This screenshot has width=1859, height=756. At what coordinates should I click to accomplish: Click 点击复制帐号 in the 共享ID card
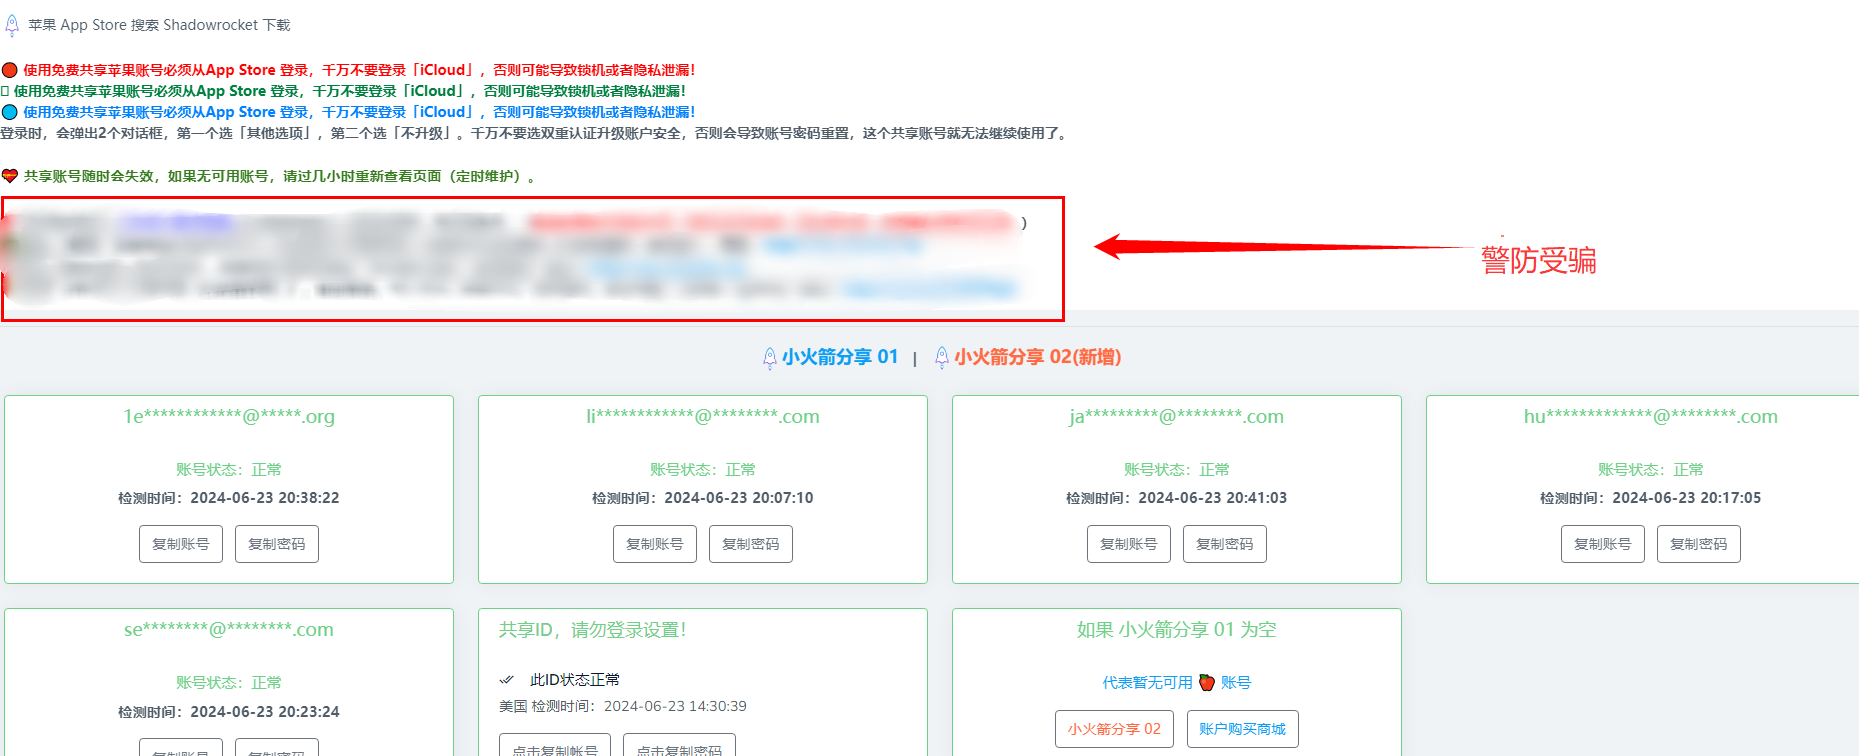[x=555, y=746]
